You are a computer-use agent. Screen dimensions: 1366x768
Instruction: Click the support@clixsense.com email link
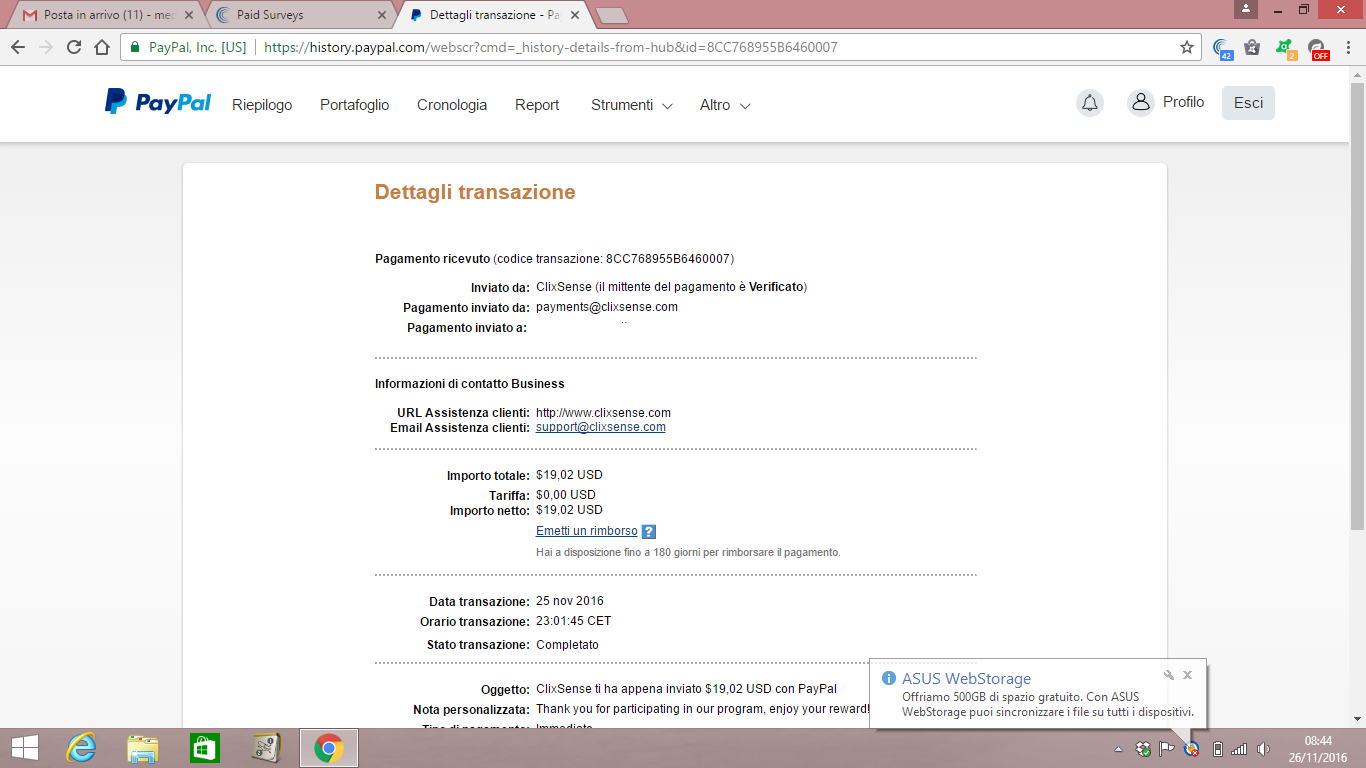coord(600,427)
